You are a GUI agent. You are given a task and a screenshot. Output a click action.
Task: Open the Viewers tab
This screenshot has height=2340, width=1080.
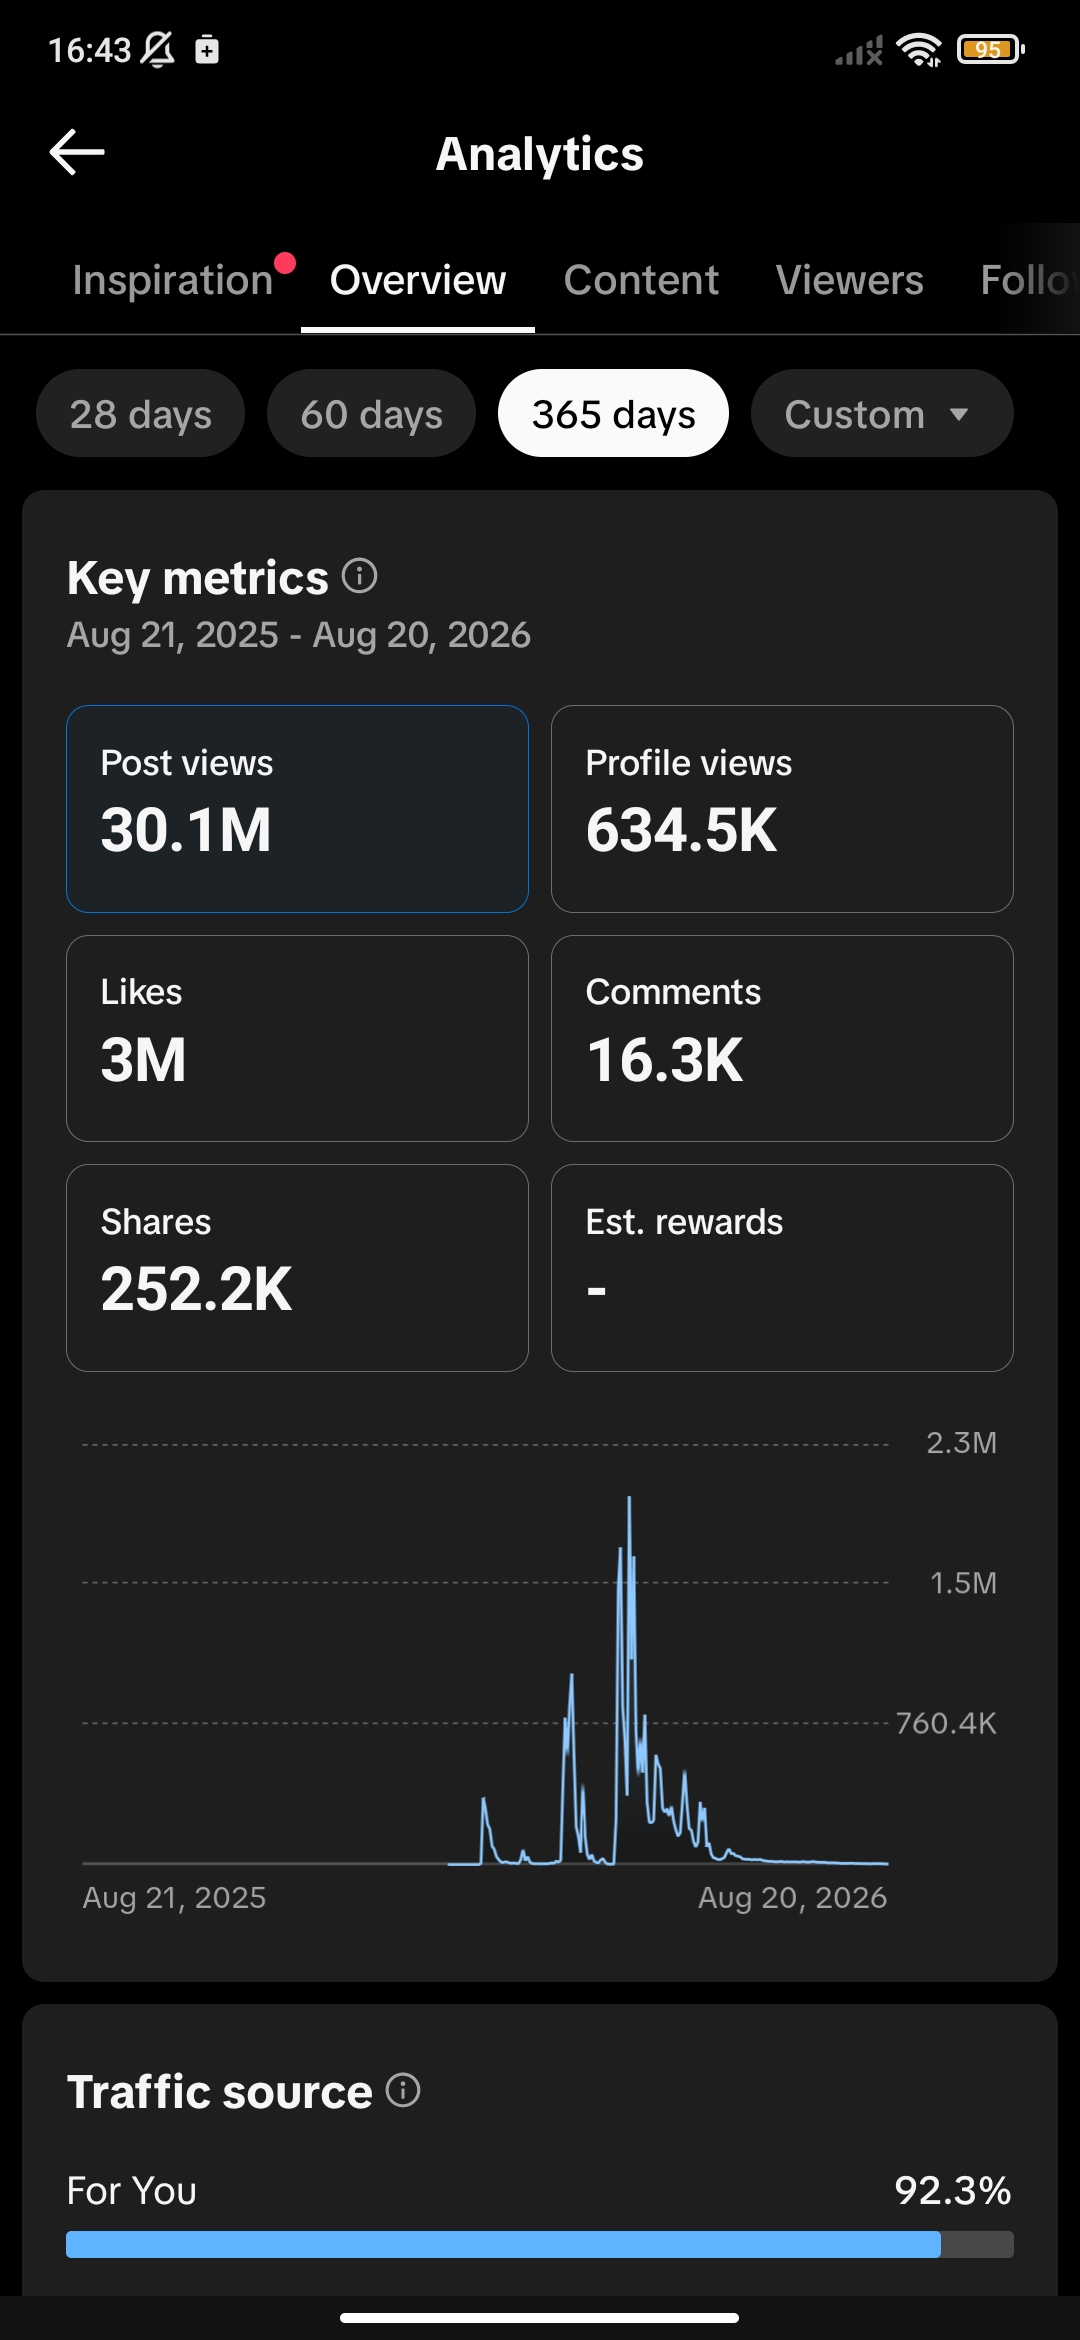point(850,280)
